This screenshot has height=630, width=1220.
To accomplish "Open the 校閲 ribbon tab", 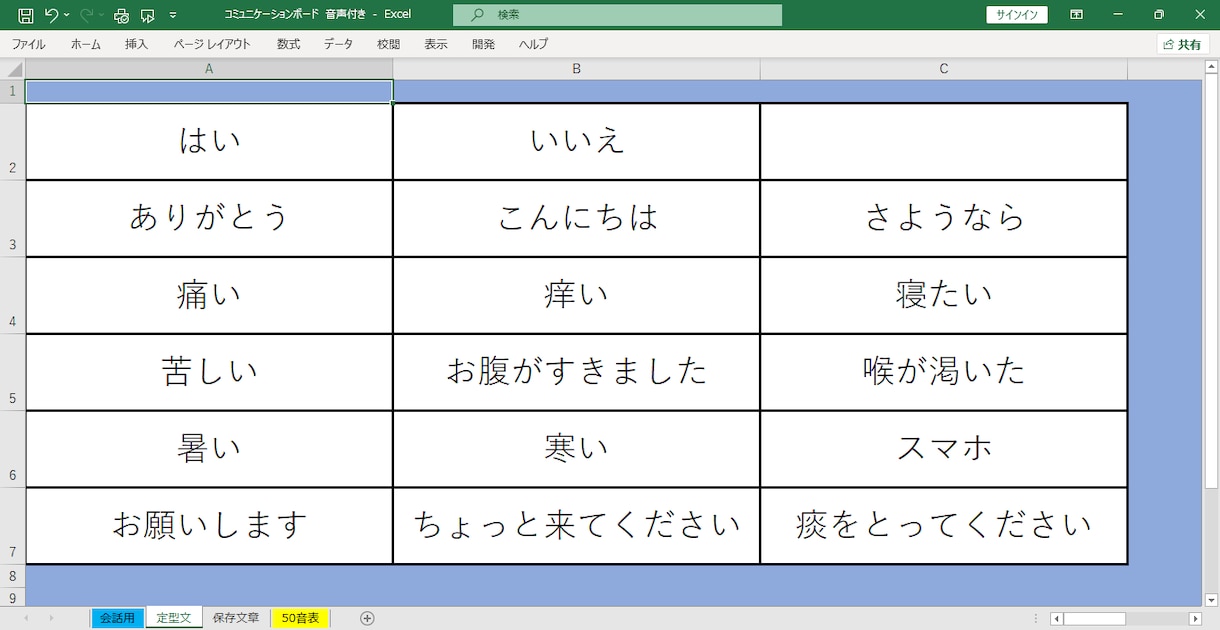I will [x=388, y=44].
